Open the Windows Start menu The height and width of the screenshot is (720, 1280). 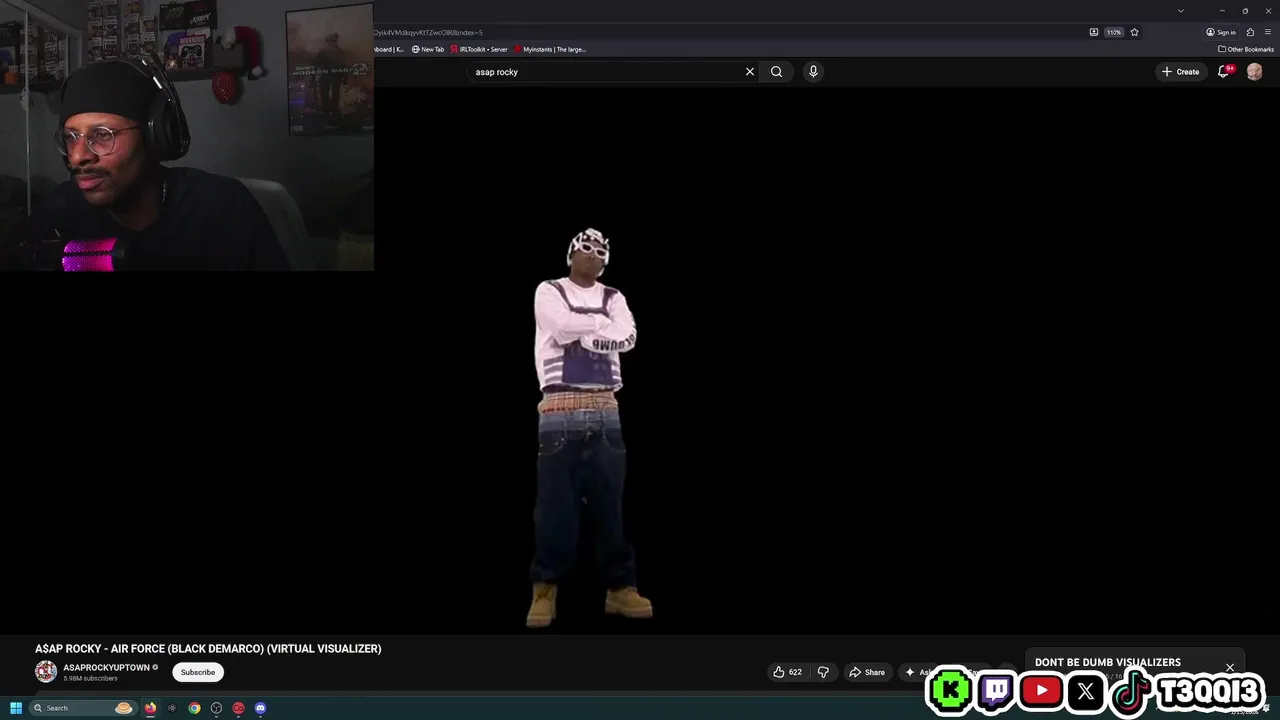tap(16, 708)
